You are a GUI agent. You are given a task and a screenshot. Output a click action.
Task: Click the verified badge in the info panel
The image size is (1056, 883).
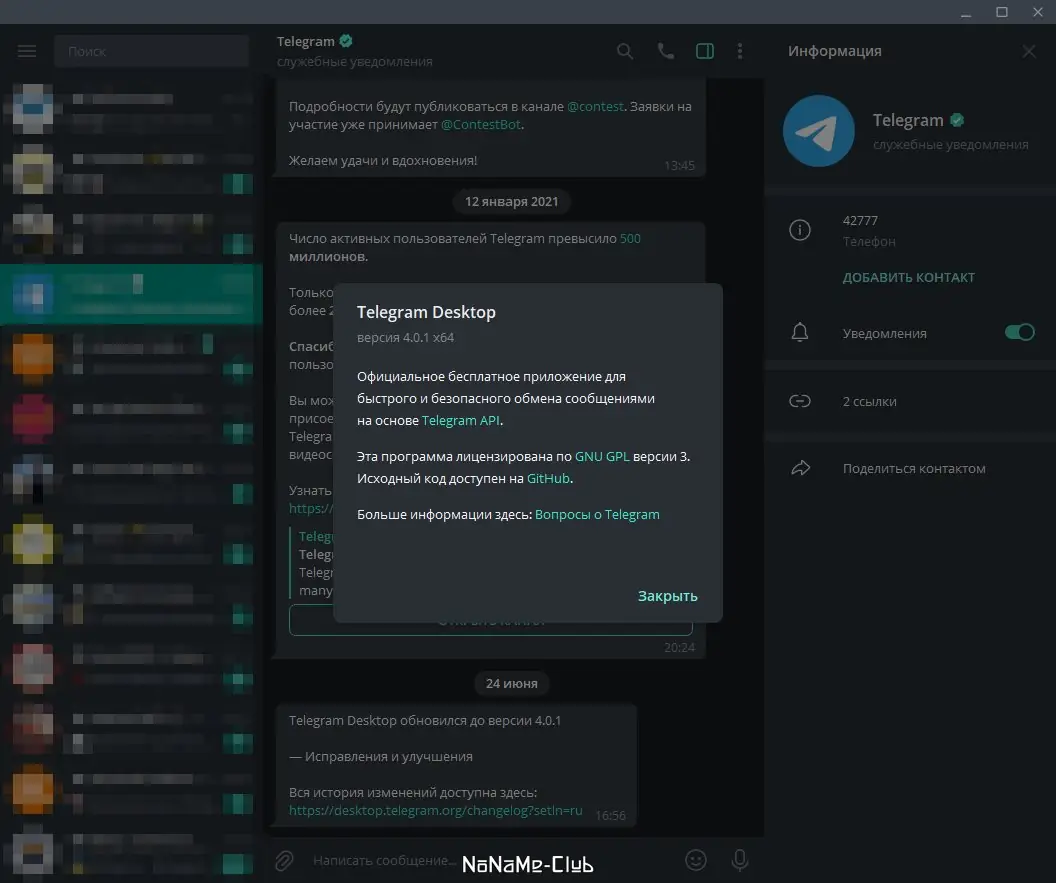pyautogui.click(x=957, y=121)
